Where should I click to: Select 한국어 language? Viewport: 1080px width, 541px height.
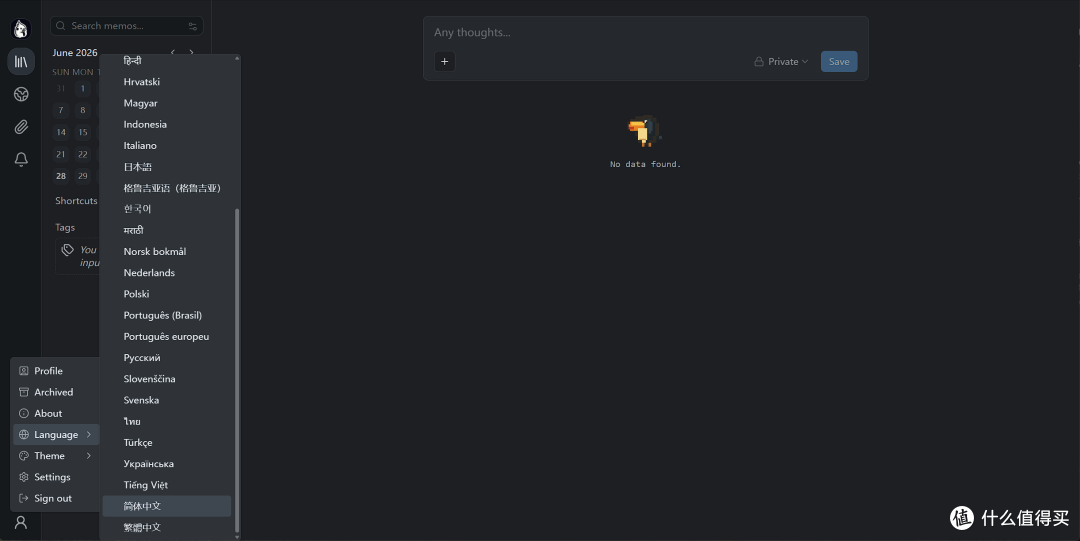(167, 209)
